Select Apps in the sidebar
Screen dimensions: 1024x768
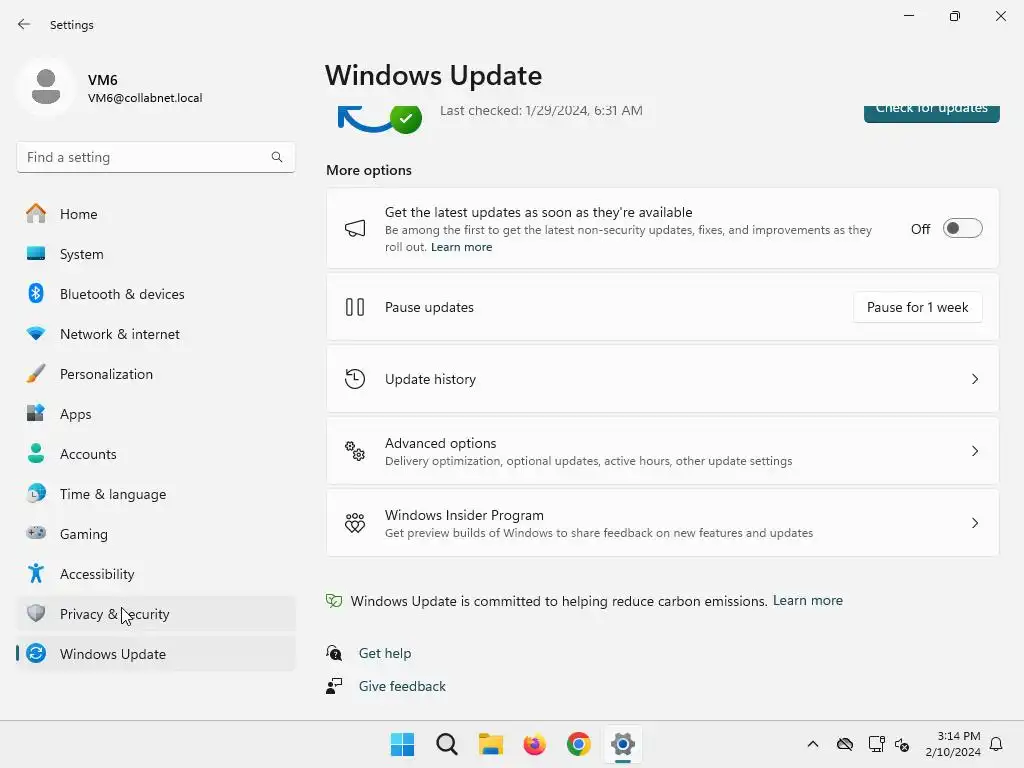[156, 413]
